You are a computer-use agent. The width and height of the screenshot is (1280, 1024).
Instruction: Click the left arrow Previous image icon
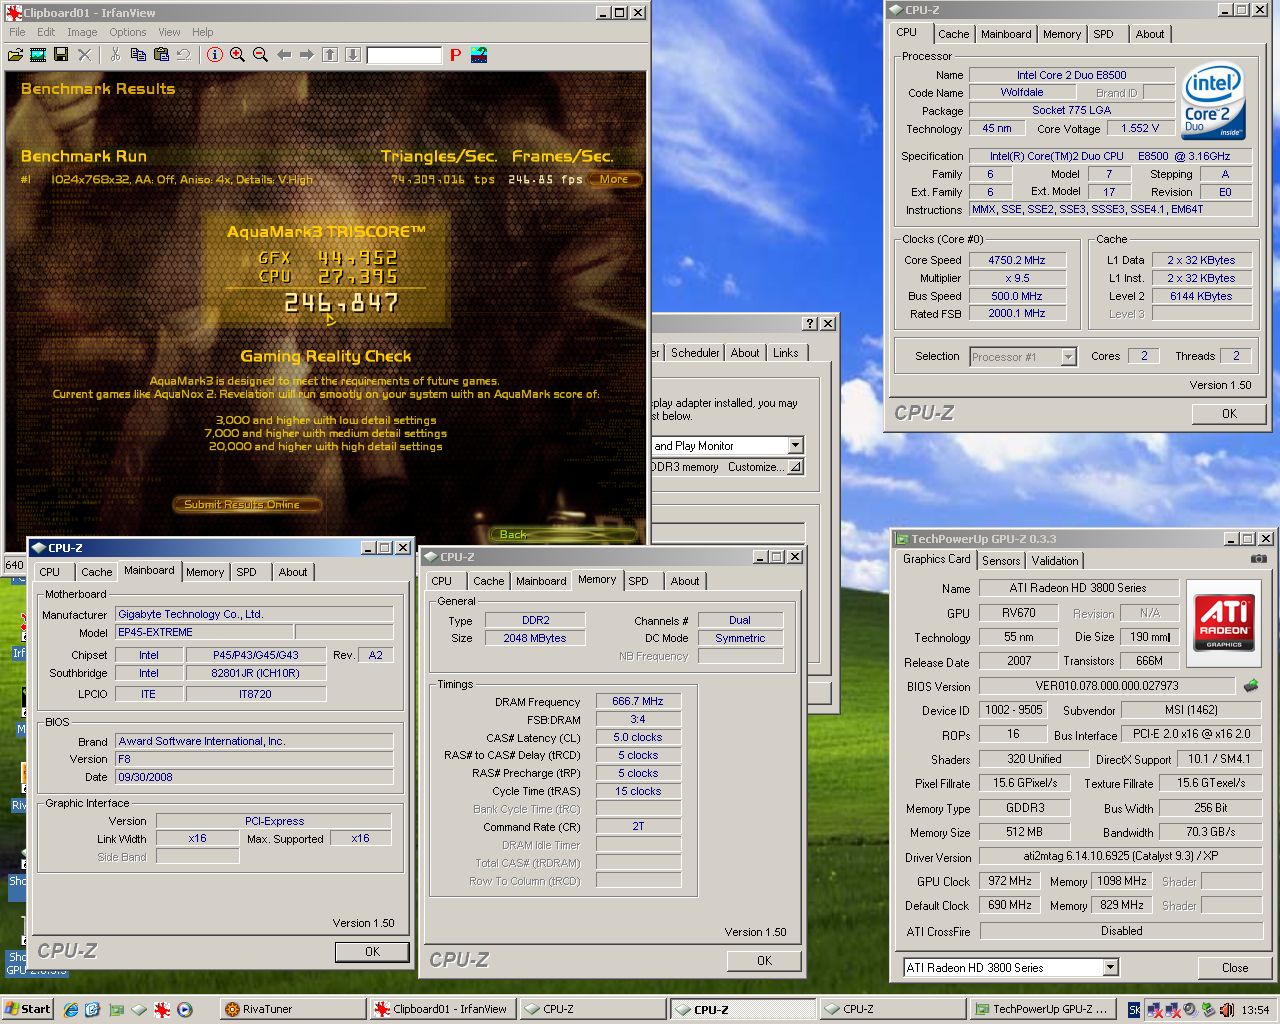coord(284,55)
